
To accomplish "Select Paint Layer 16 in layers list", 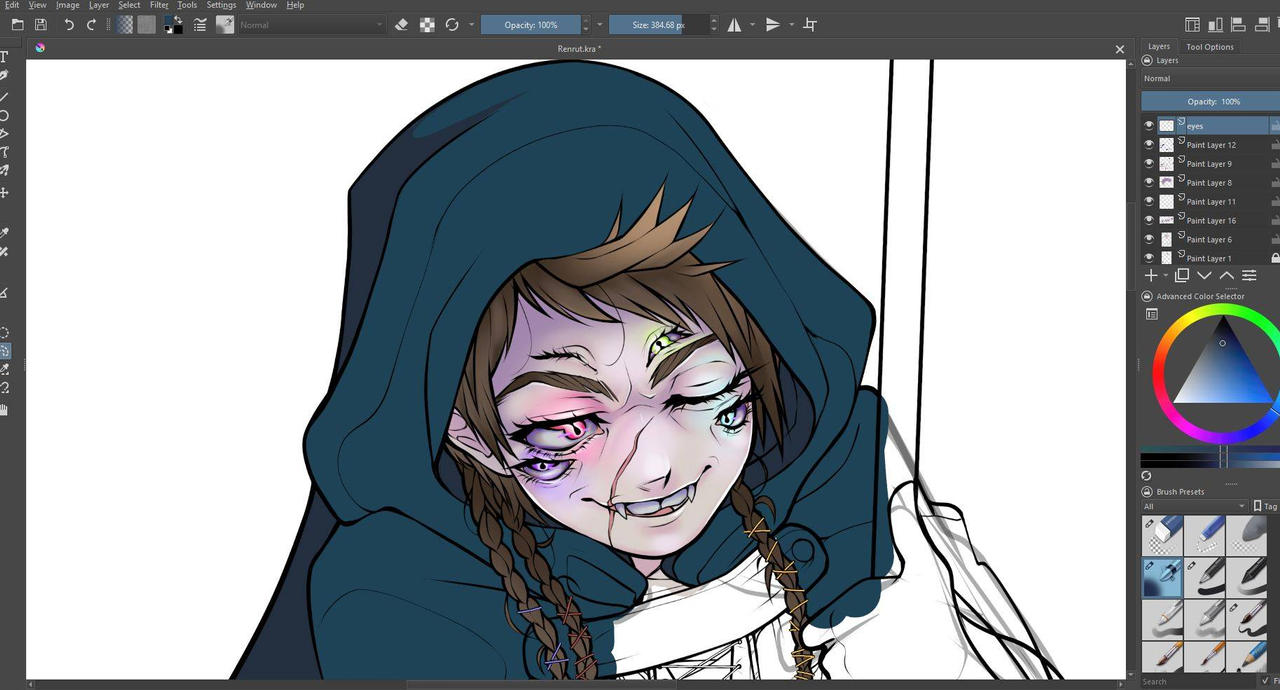I will 1211,220.
